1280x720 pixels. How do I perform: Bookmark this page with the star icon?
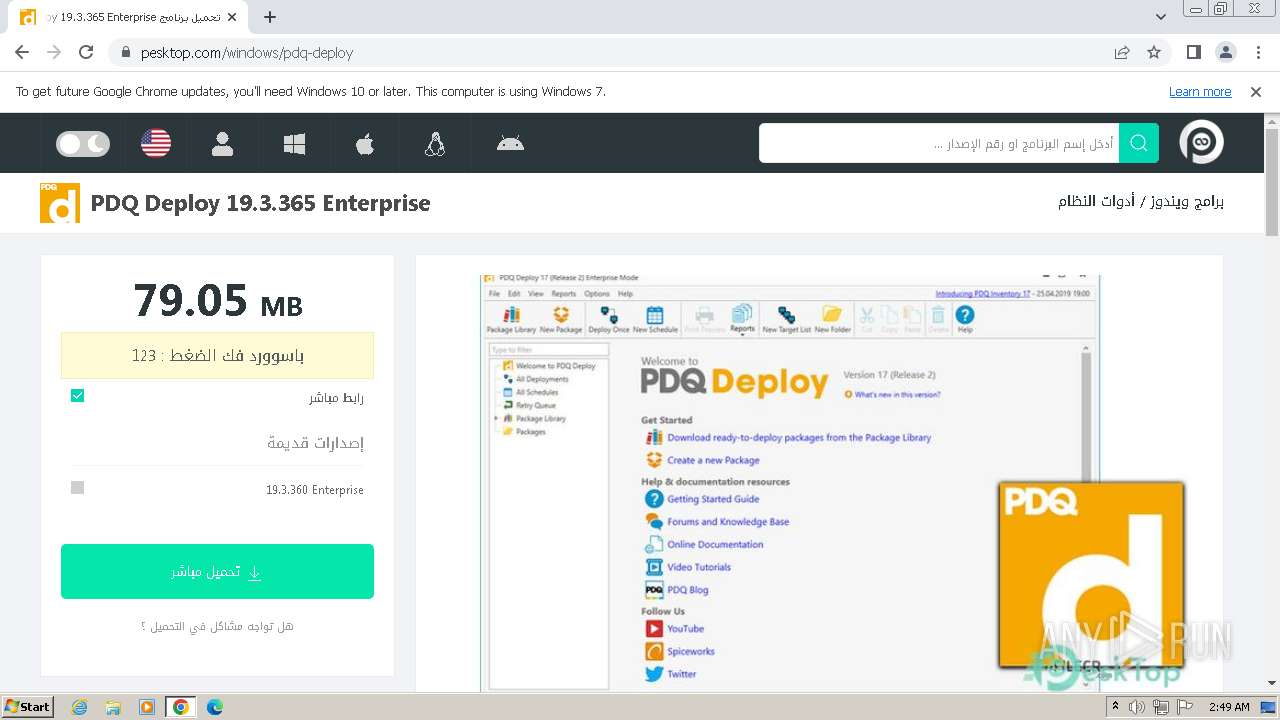1154,53
